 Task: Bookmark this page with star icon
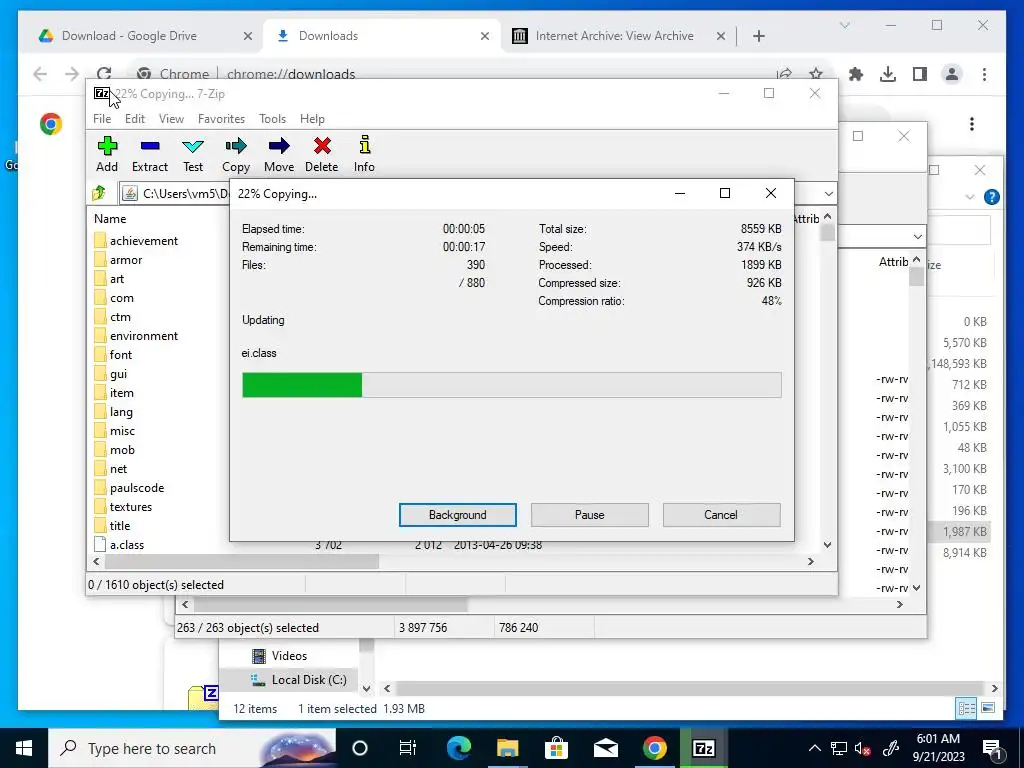click(x=816, y=74)
